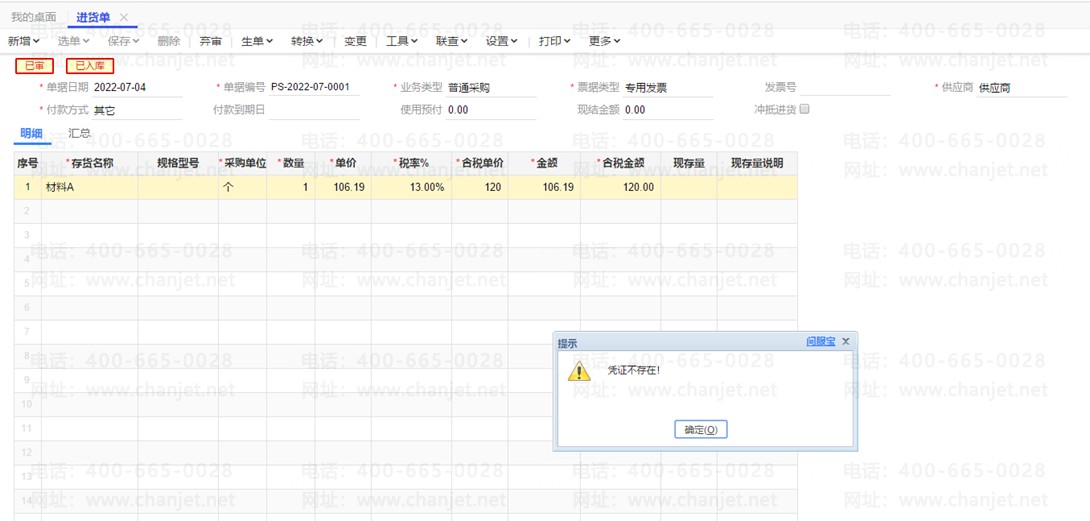Click the 删除 toolbar button

coord(169,41)
